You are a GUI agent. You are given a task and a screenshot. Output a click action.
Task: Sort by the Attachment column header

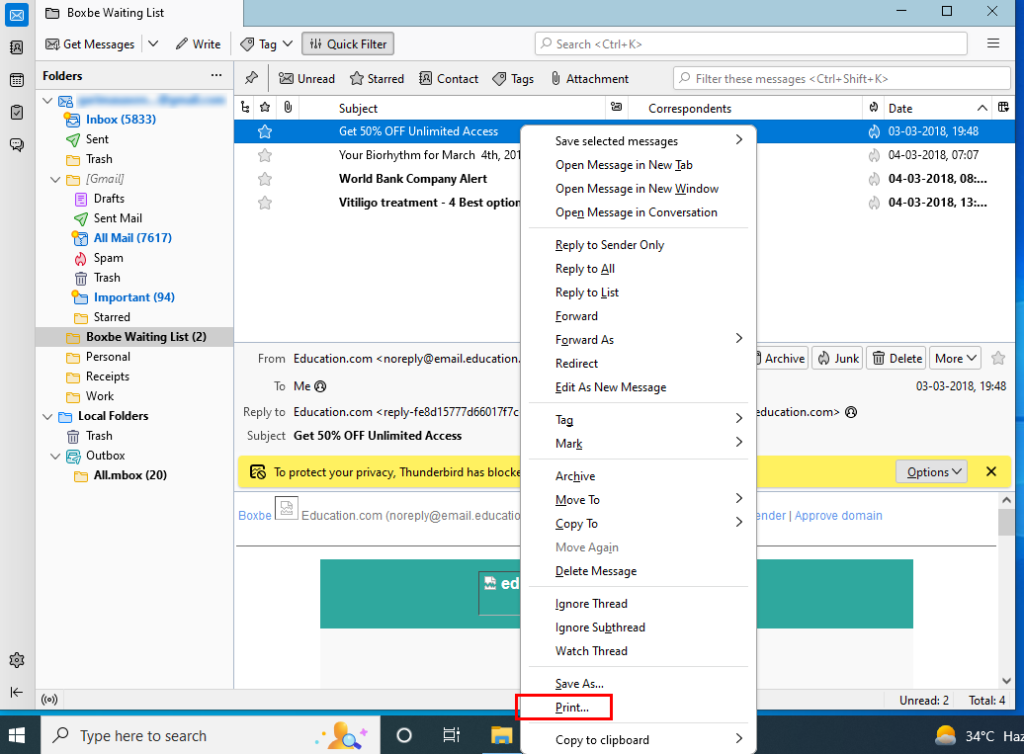(x=287, y=108)
